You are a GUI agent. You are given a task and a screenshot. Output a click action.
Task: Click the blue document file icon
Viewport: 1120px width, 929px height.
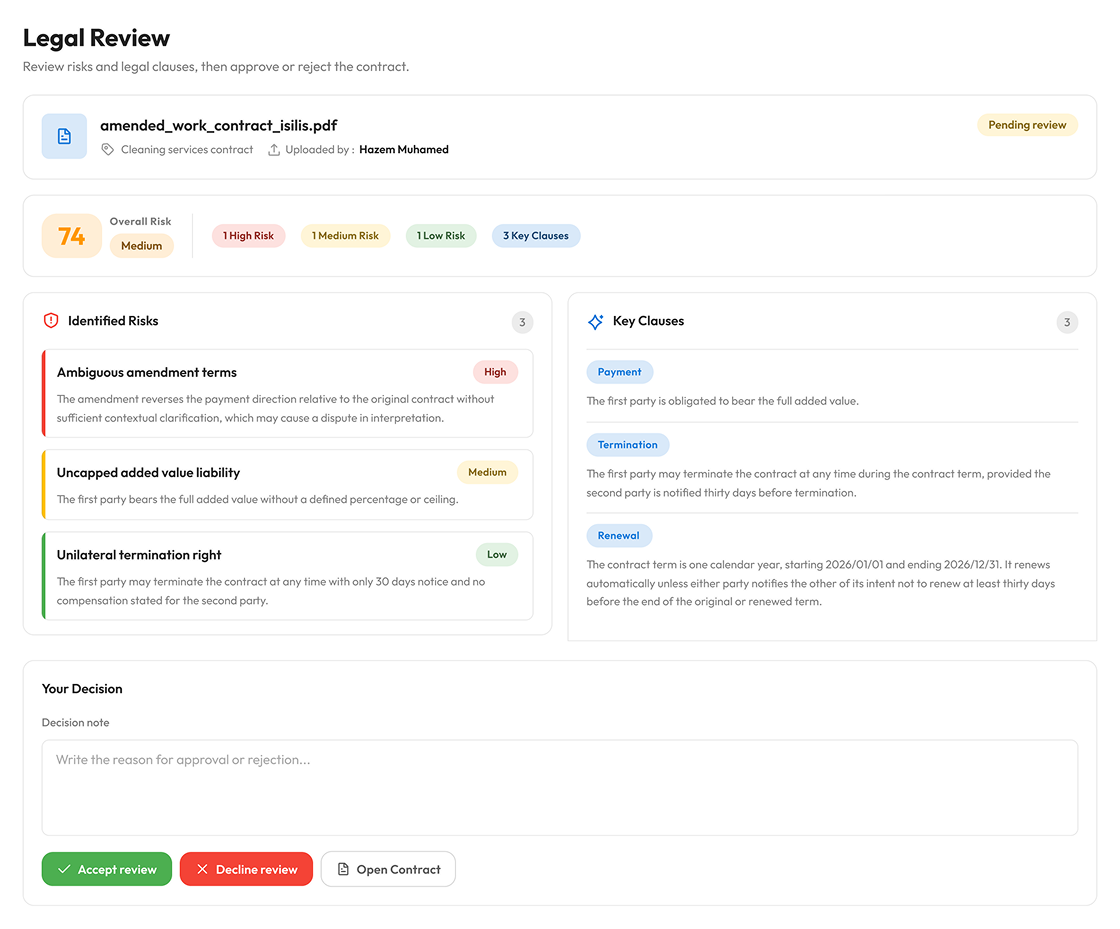point(64,136)
